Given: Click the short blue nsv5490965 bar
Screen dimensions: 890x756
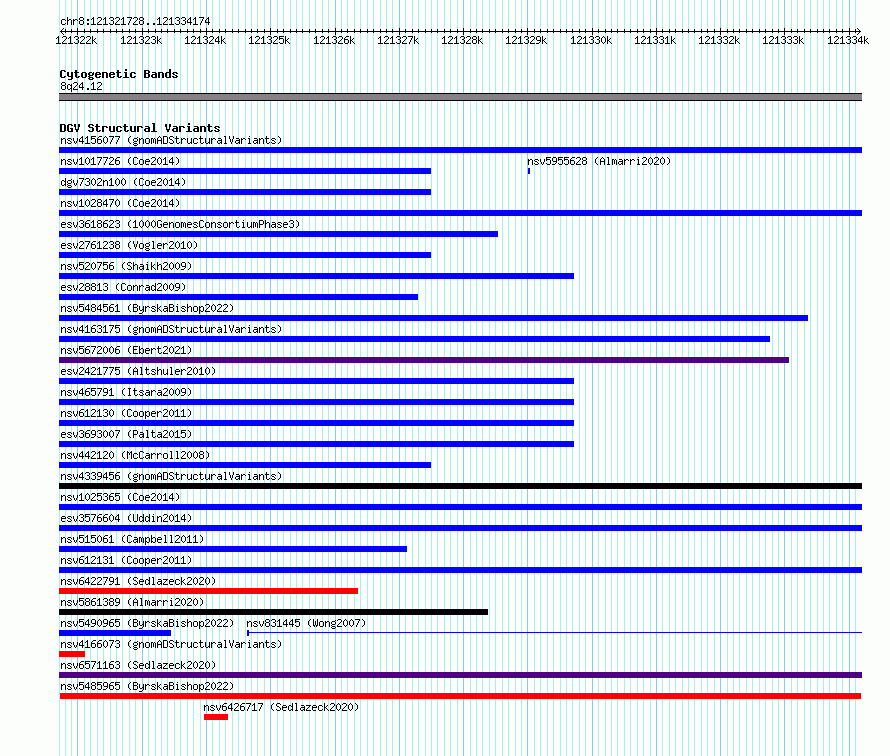Looking at the screenshot, I should (x=115, y=633).
